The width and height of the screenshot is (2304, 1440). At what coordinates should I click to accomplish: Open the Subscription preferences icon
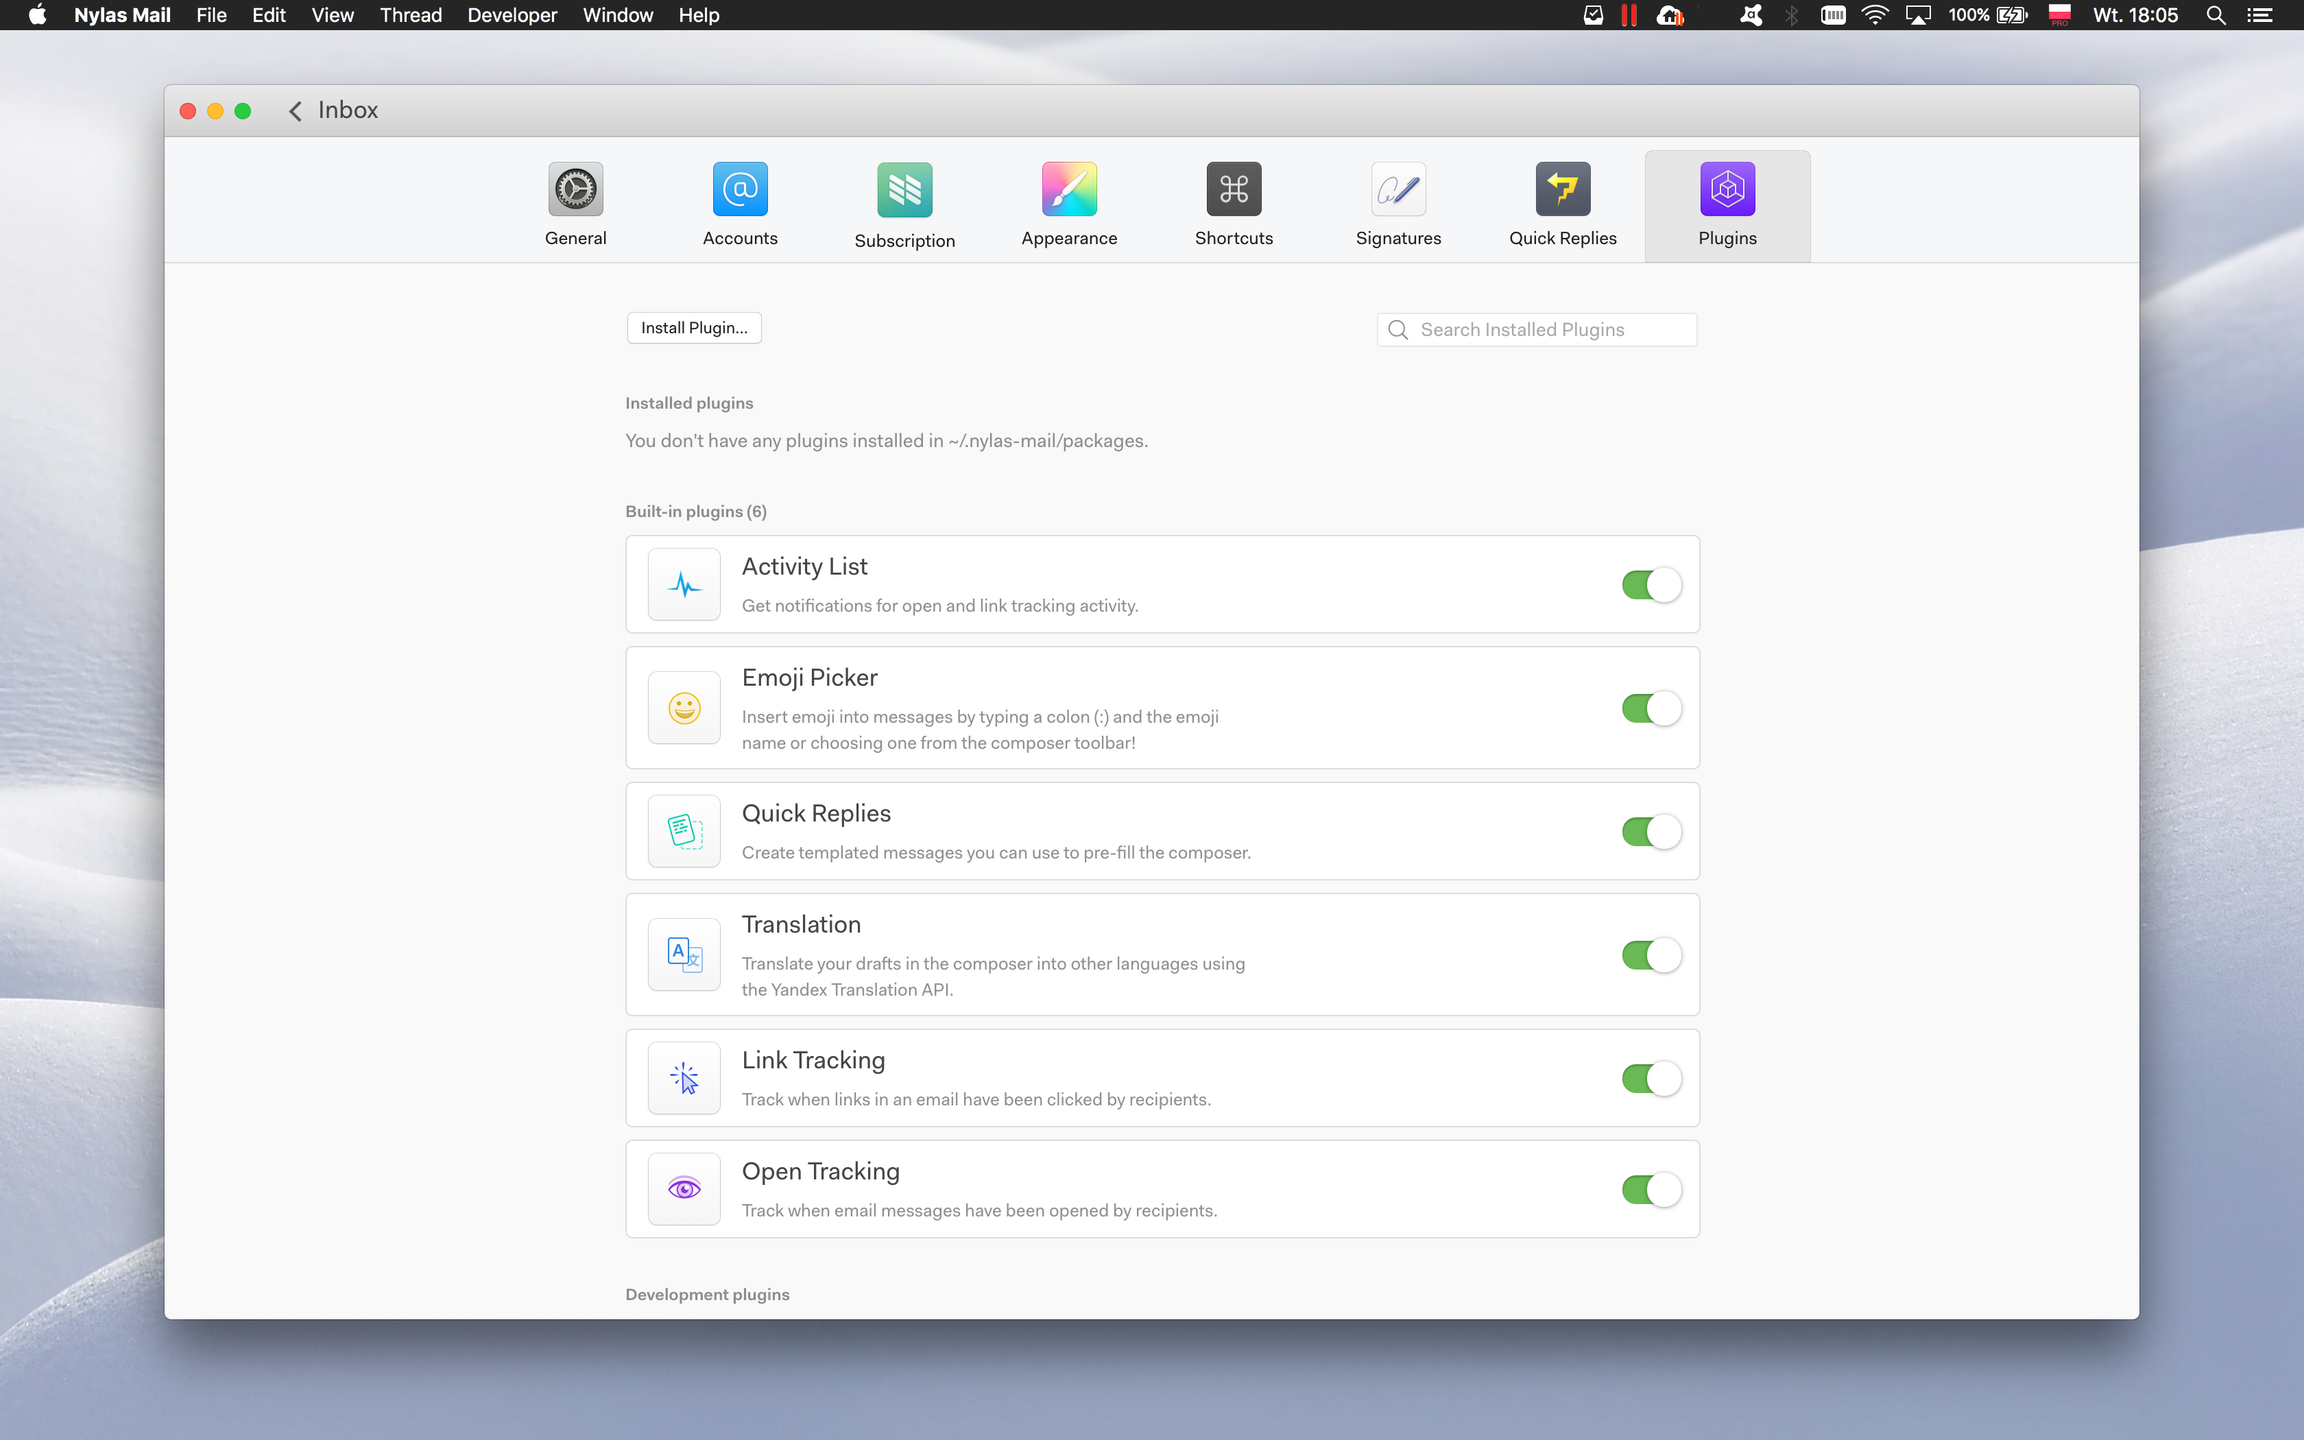click(x=904, y=190)
